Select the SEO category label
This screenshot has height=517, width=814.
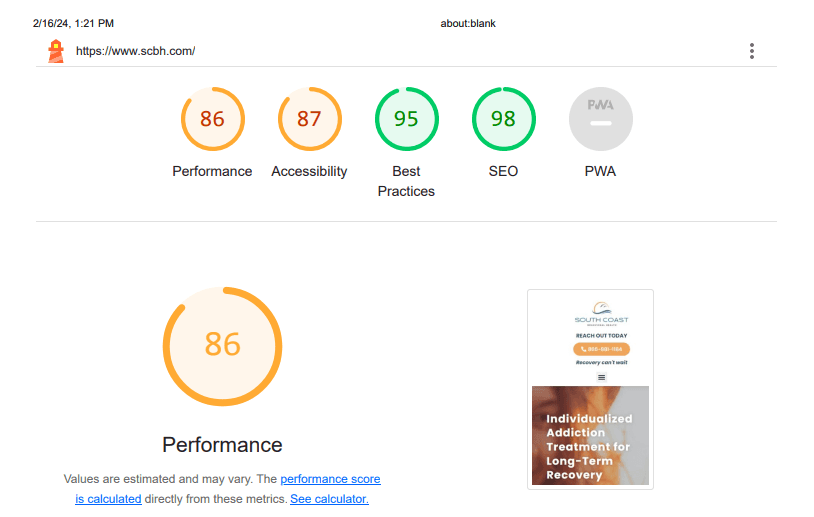click(x=503, y=171)
